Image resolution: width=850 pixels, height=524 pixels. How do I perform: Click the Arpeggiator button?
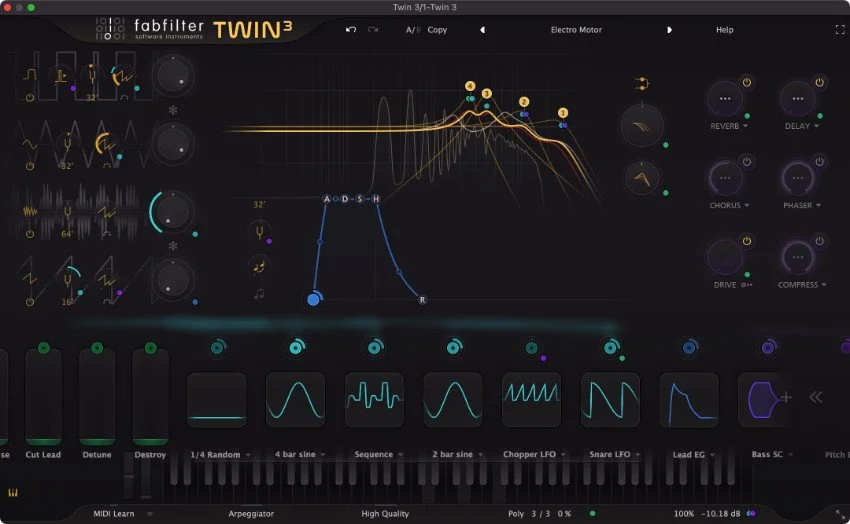pos(251,514)
